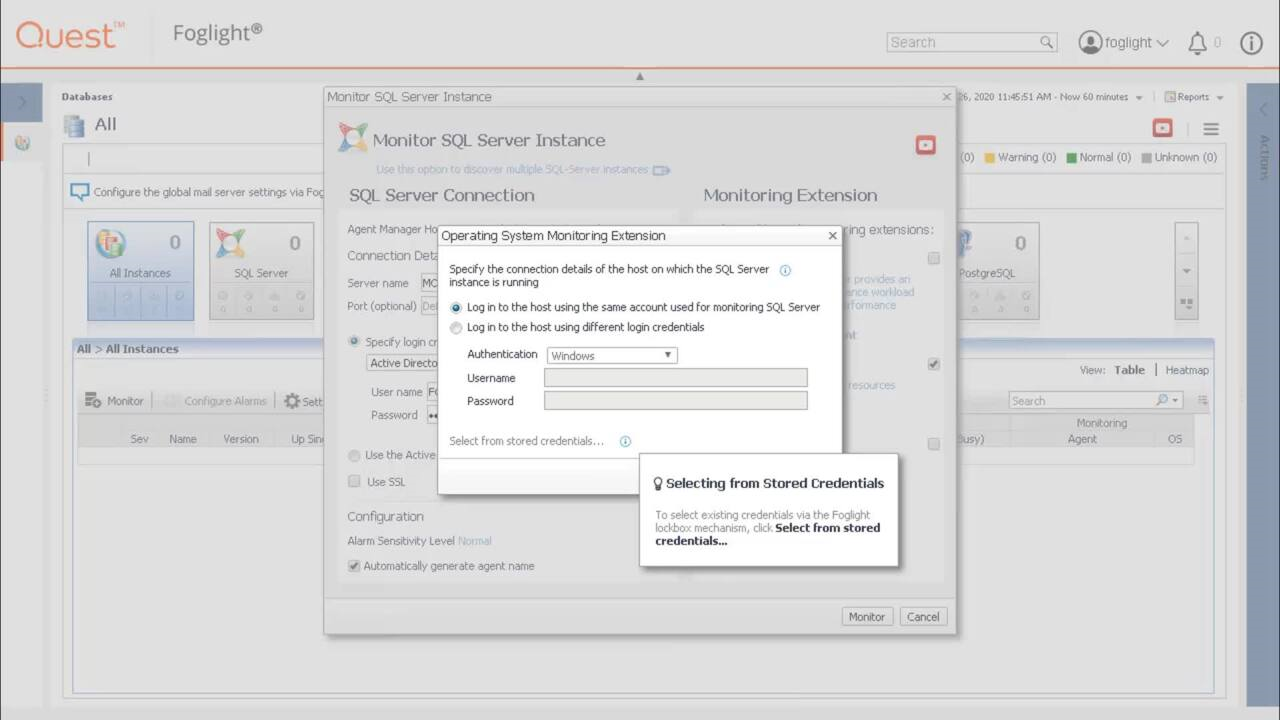Image resolution: width=1280 pixels, height=720 pixels.
Task: Click the red video icon in Monitor dialog
Action: click(926, 145)
